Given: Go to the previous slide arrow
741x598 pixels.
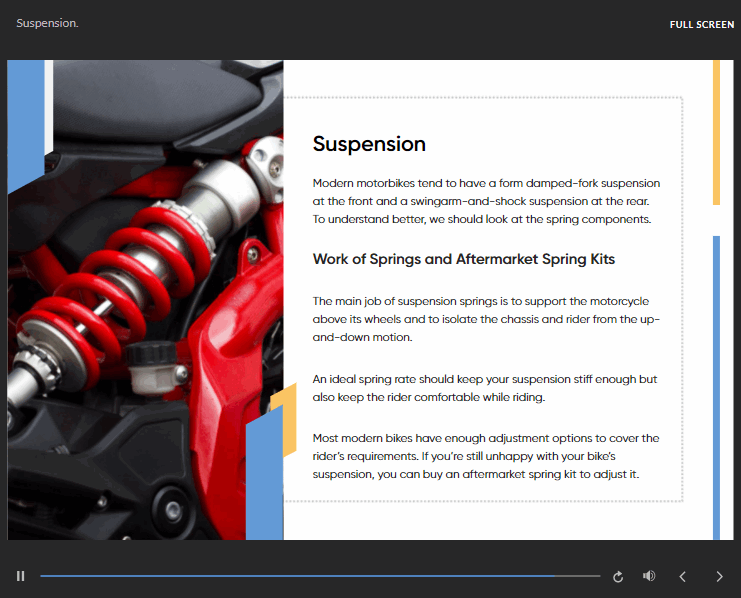Looking at the screenshot, I should point(682,576).
